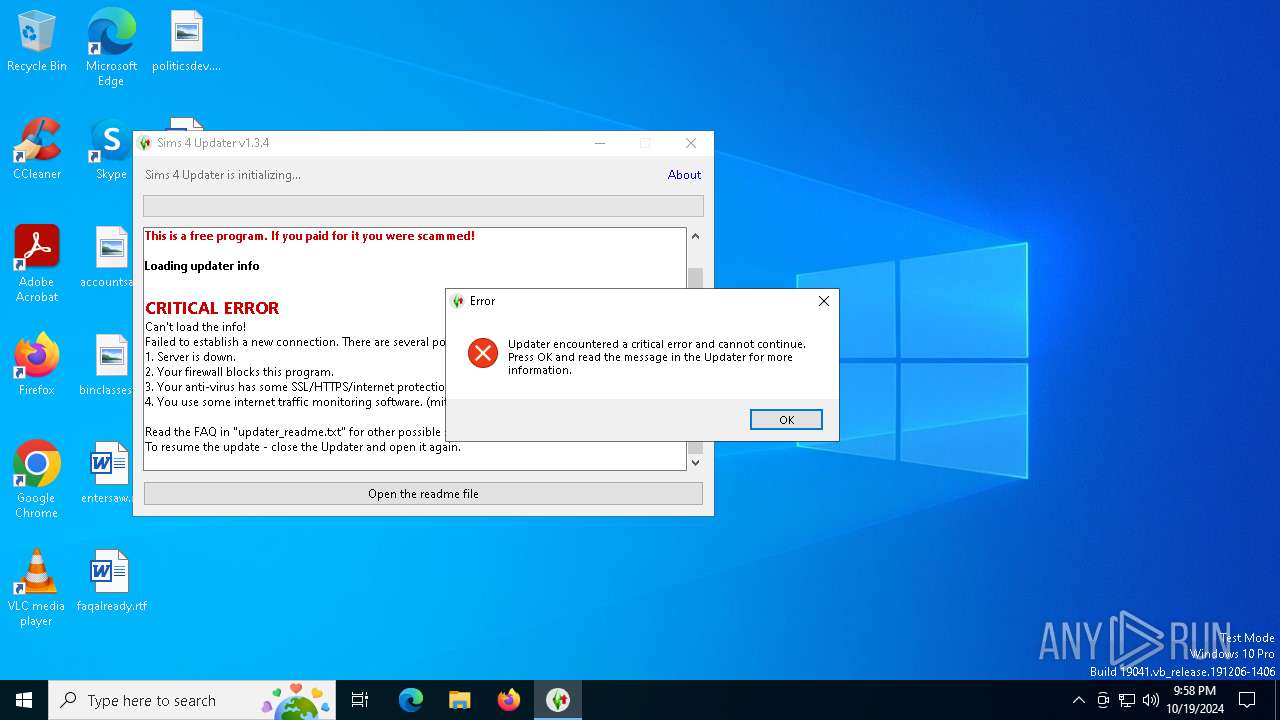Open Adobe Acrobat desktop shortcut
This screenshot has height=720, width=1280.
tap(37, 264)
